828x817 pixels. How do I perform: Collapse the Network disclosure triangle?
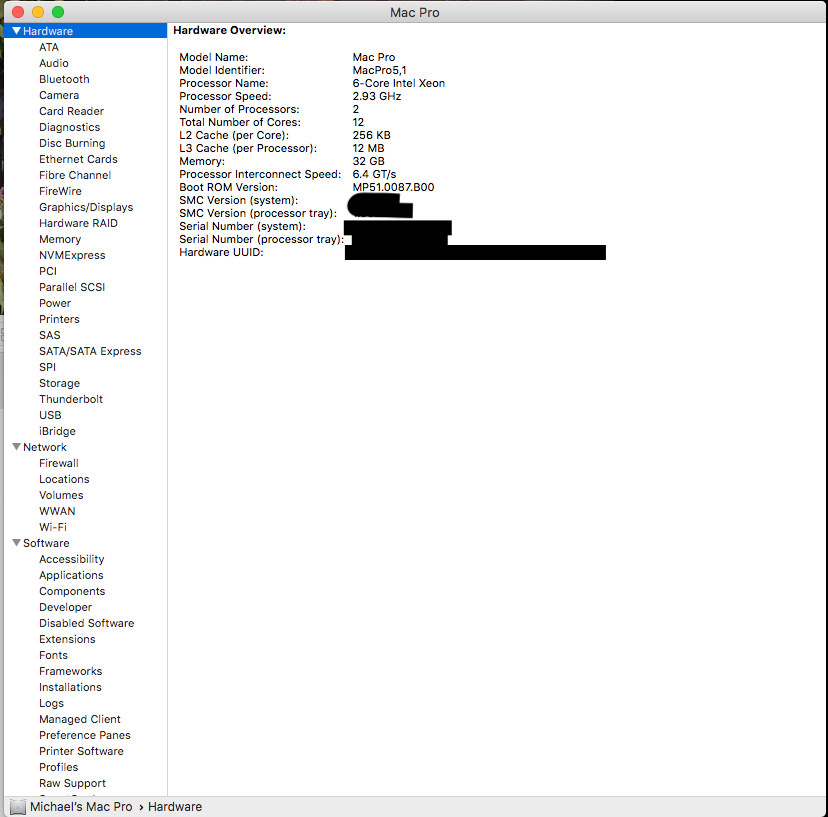(x=16, y=447)
